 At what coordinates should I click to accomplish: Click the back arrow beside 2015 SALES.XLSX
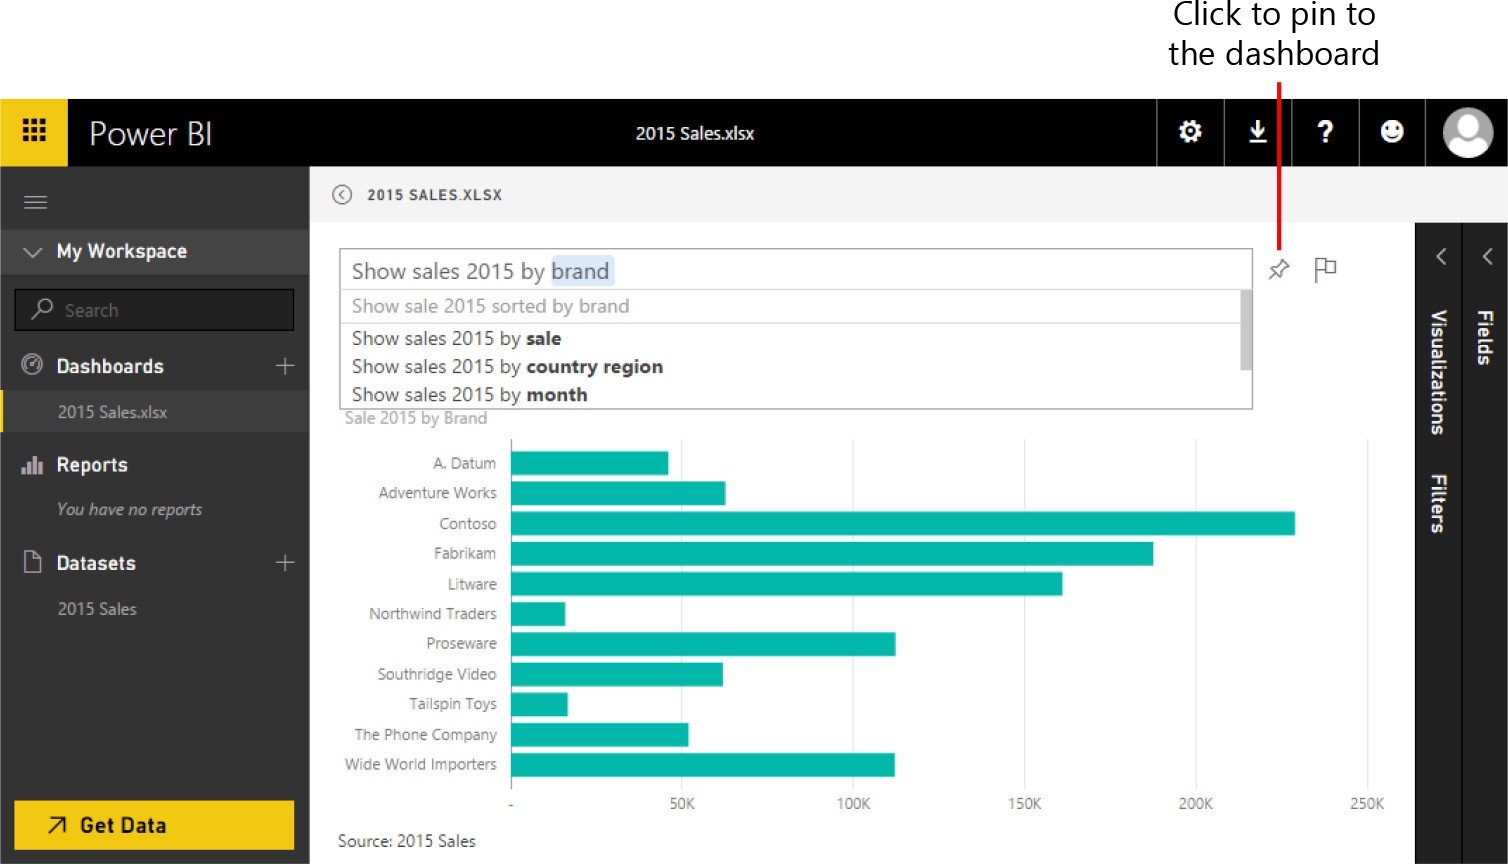[342, 195]
